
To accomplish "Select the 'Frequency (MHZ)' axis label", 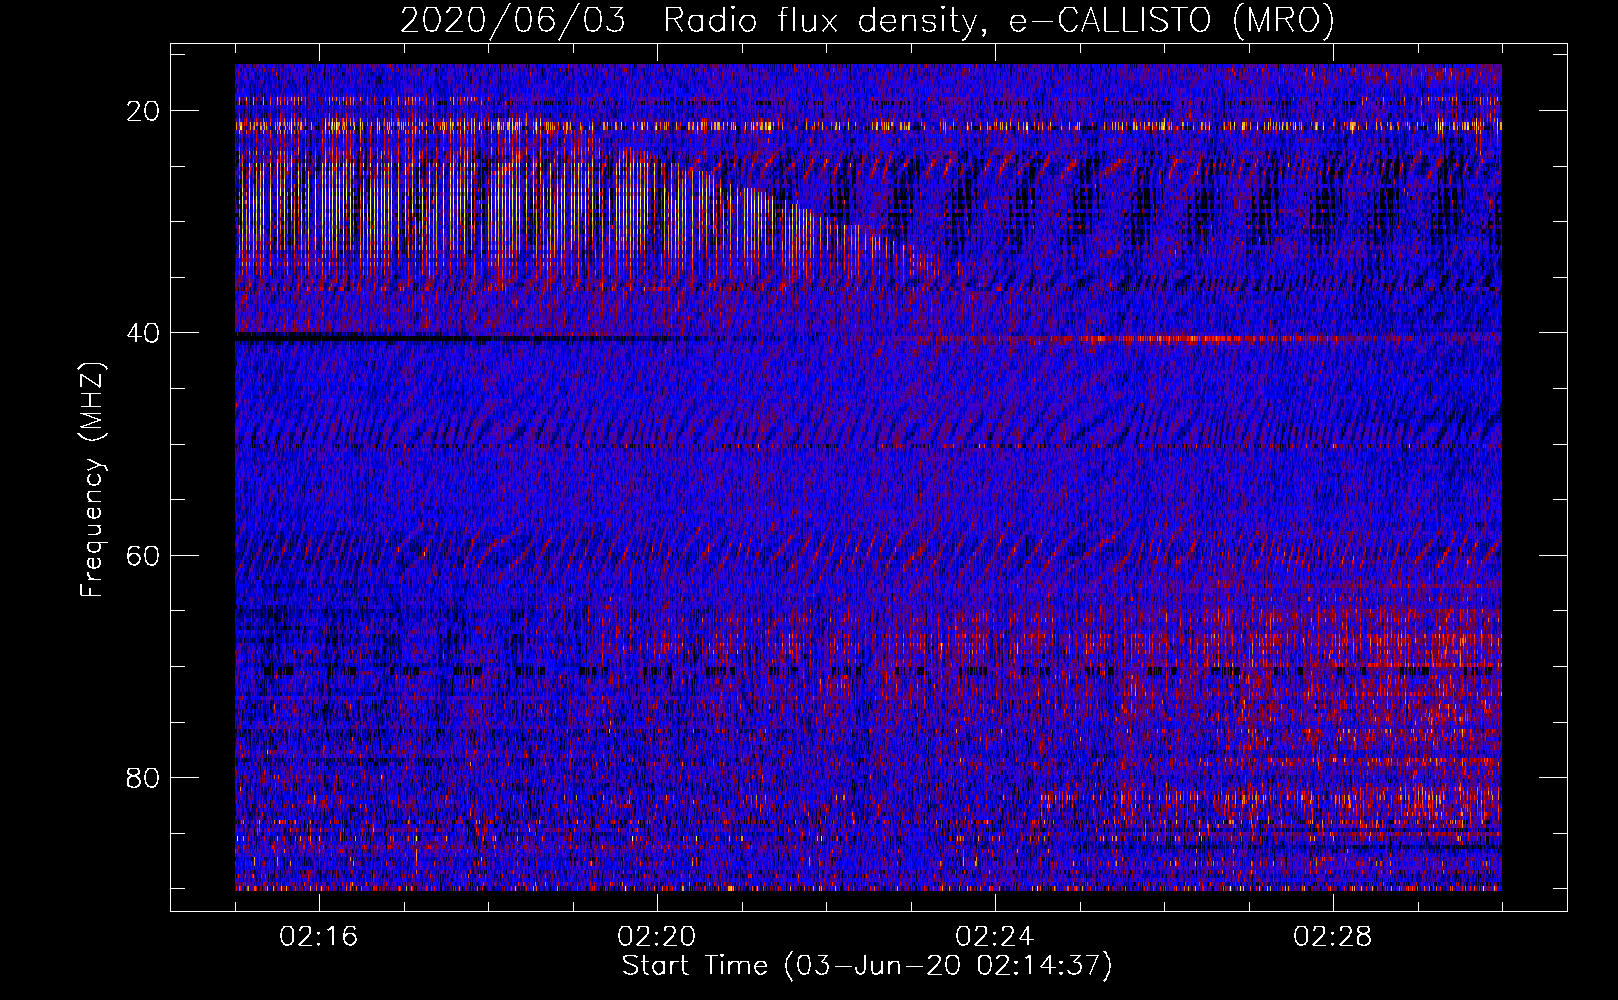I will (x=92, y=480).
